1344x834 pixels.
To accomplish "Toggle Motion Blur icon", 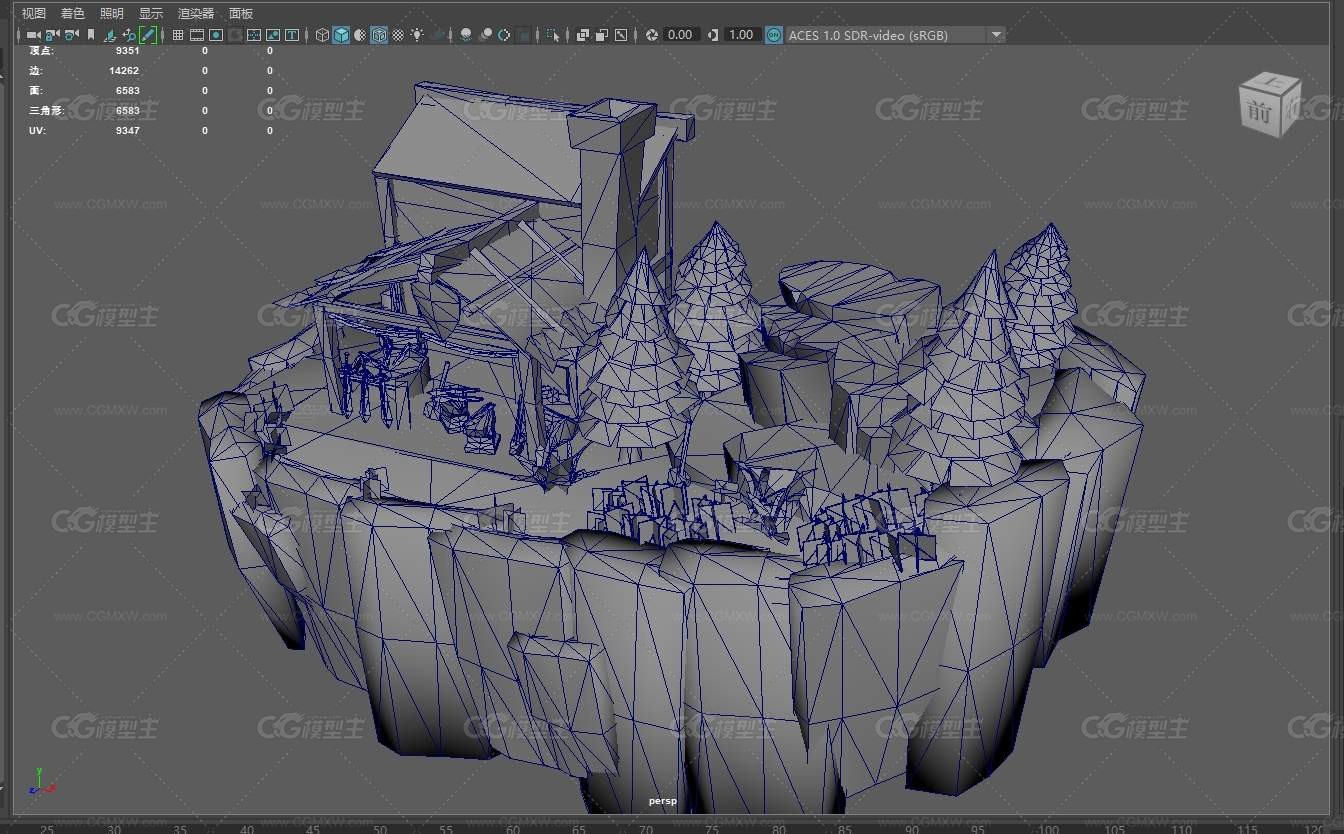I will pyautogui.click(x=485, y=35).
